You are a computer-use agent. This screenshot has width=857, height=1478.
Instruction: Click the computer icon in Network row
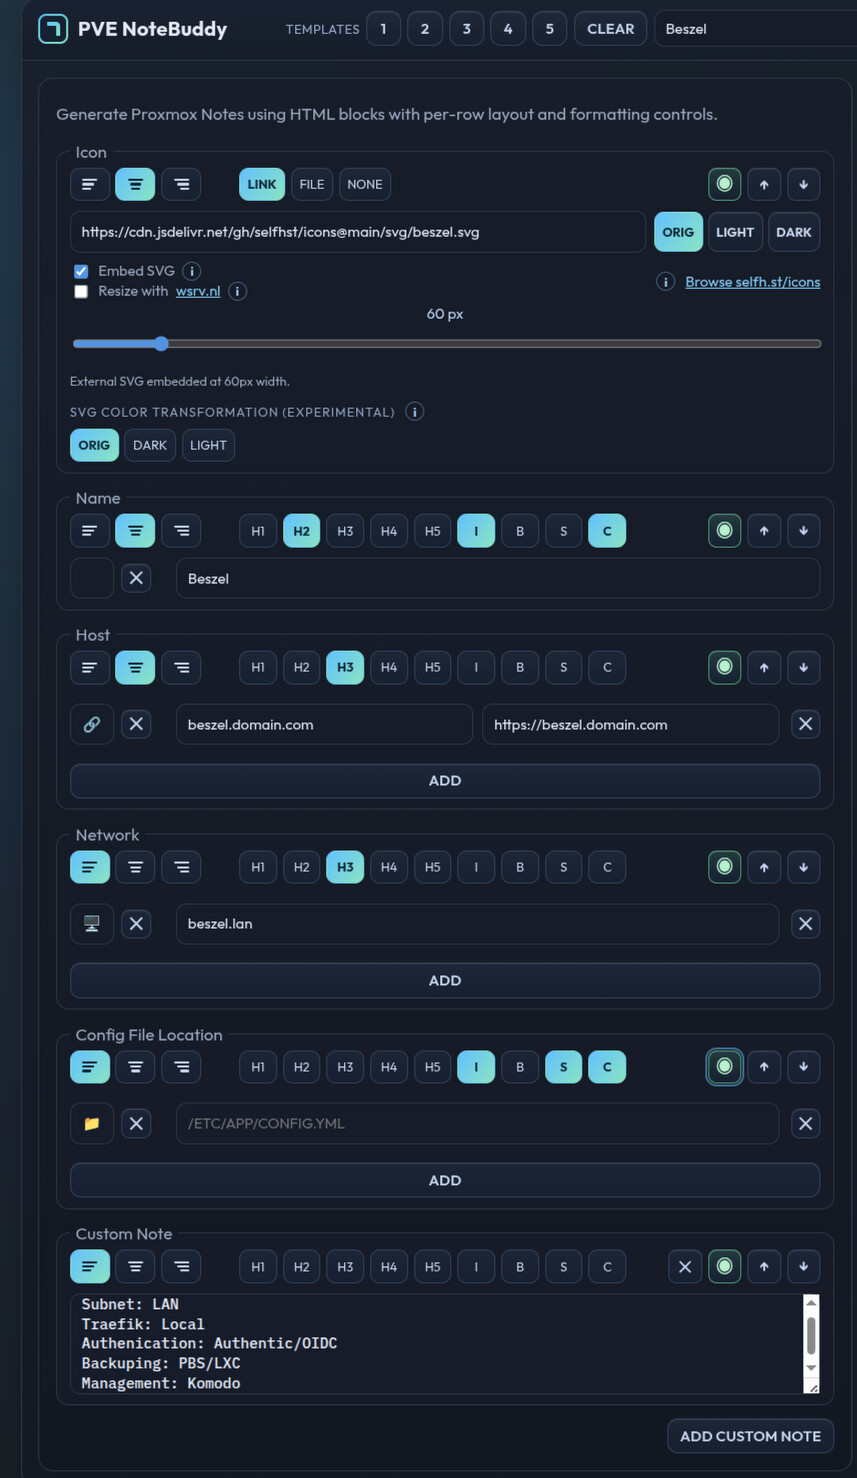coord(92,924)
